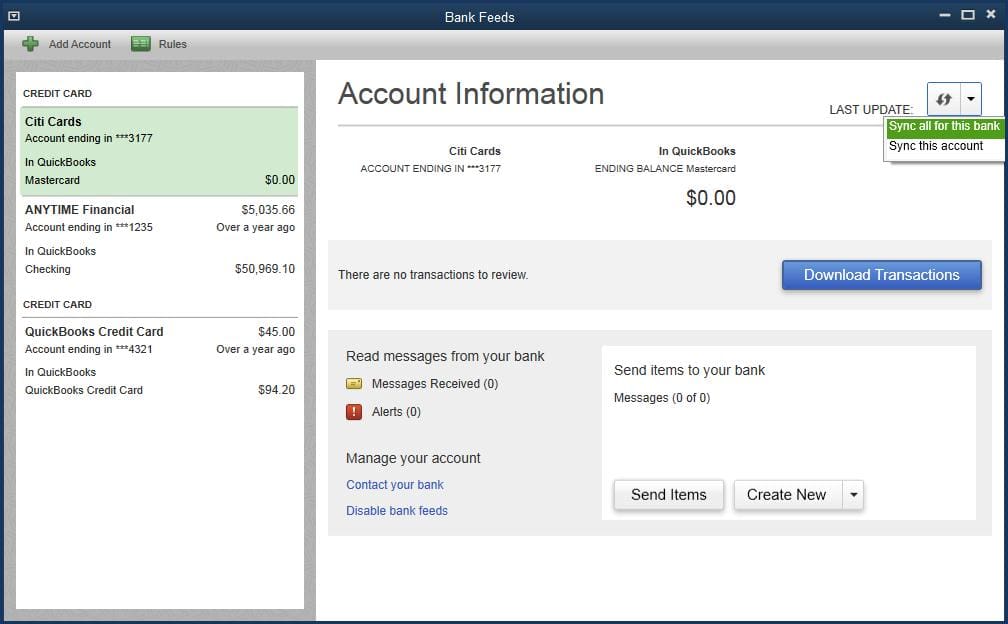Select the QuickBooks Credit Card account entry

pos(159,361)
